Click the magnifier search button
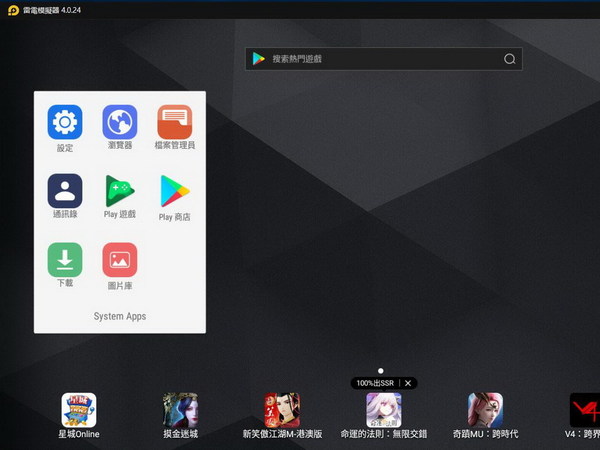Viewport: 600px width, 450px height. pos(510,59)
